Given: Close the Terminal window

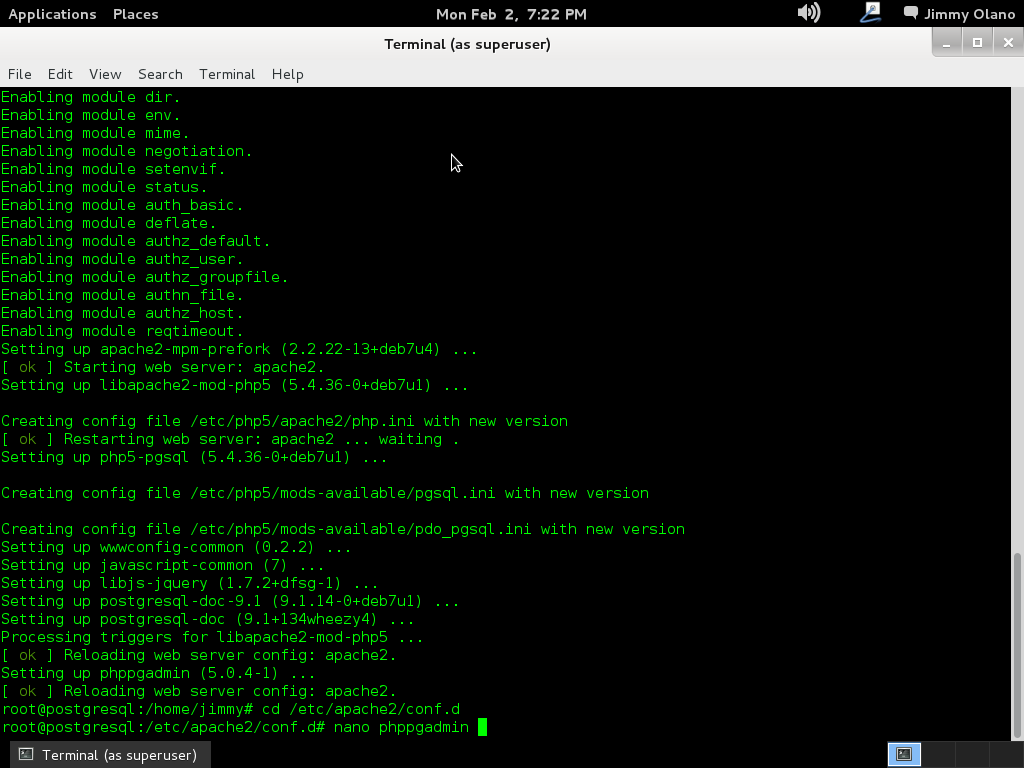Looking at the screenshot, I should [x=1007, y=42].
